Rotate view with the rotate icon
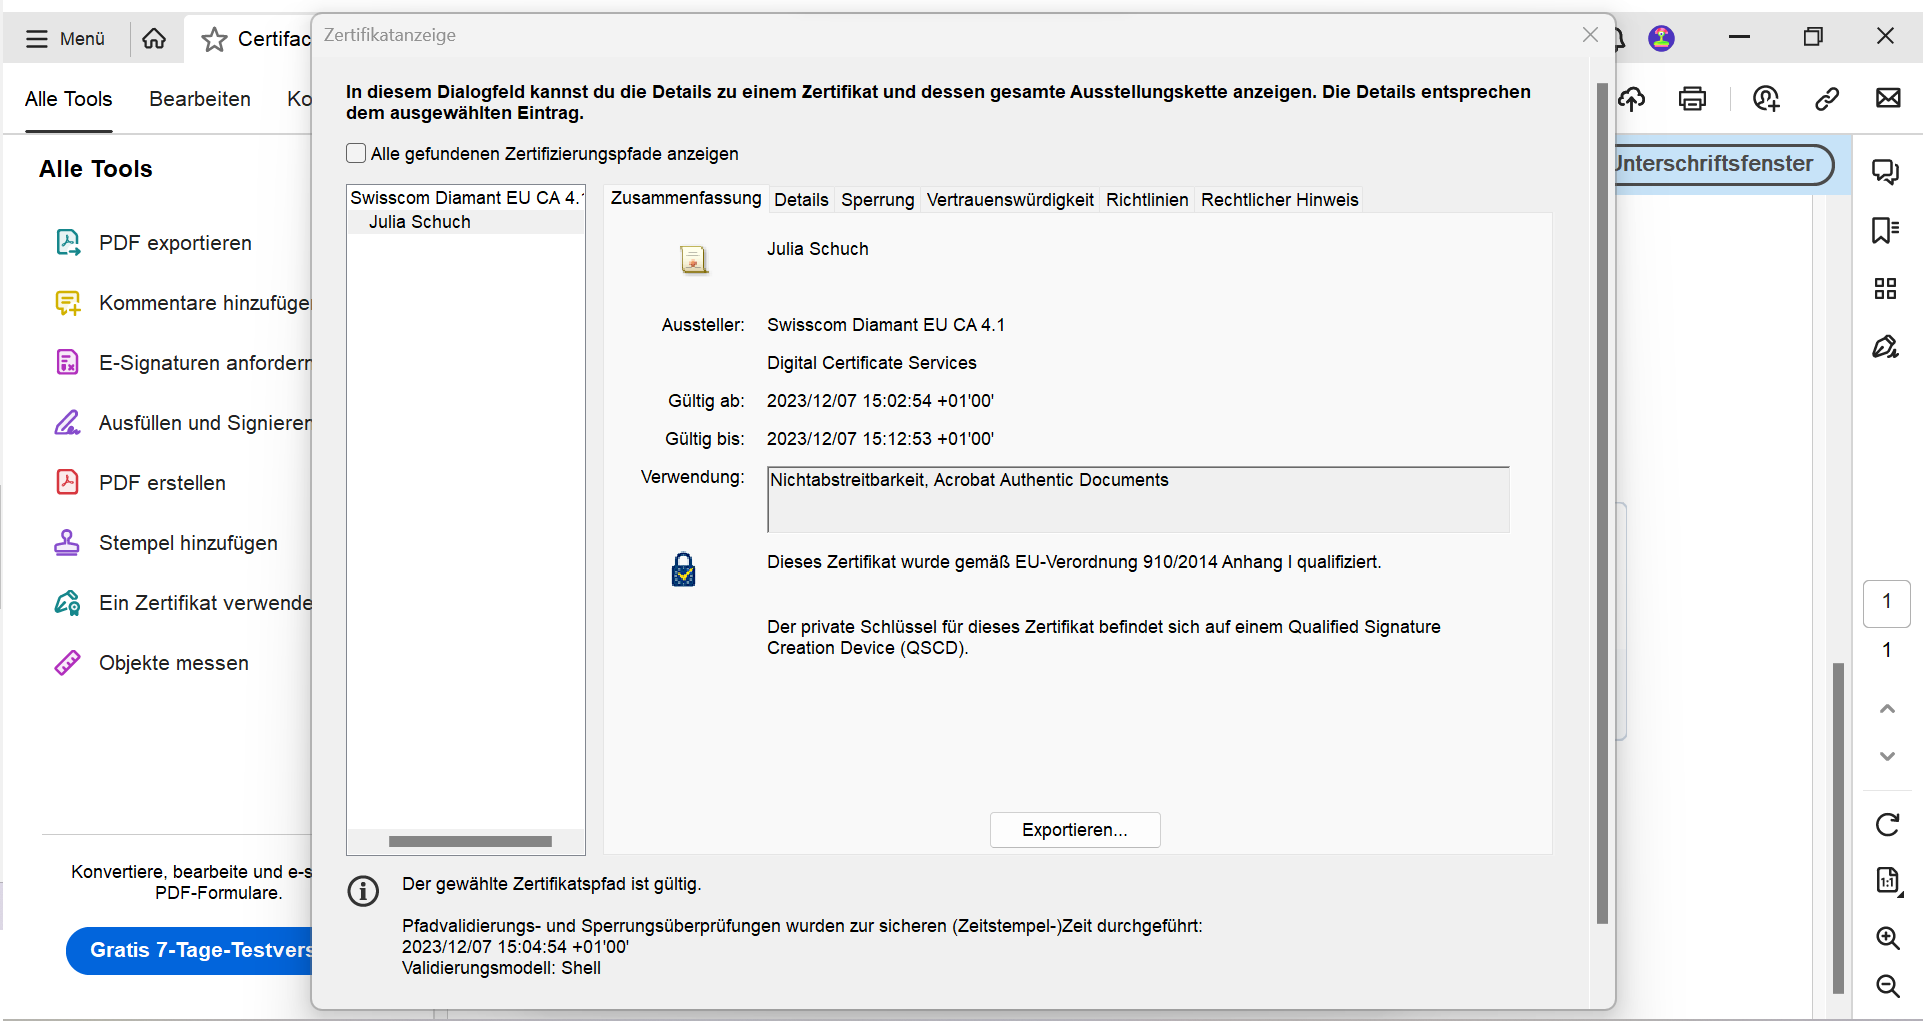This screenshot has height=1021, width=1923. pyautogui.click(x=1887, y=824)
